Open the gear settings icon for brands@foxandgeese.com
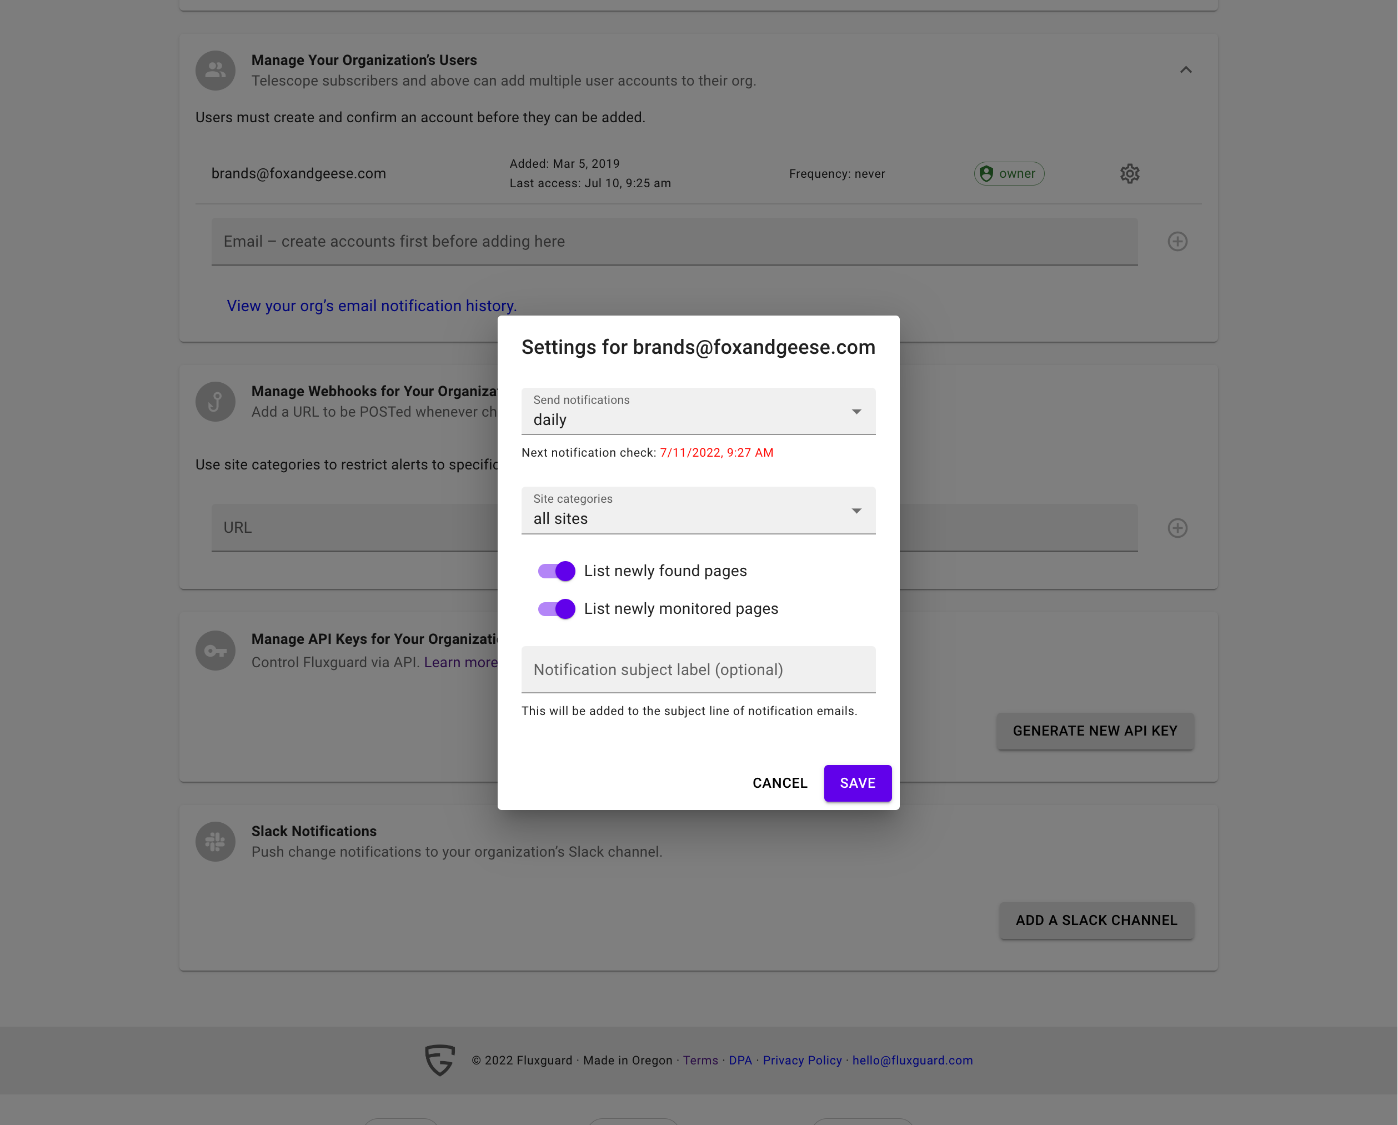The width and height of the screenshot is (1398, 1125). point(1130,174)
